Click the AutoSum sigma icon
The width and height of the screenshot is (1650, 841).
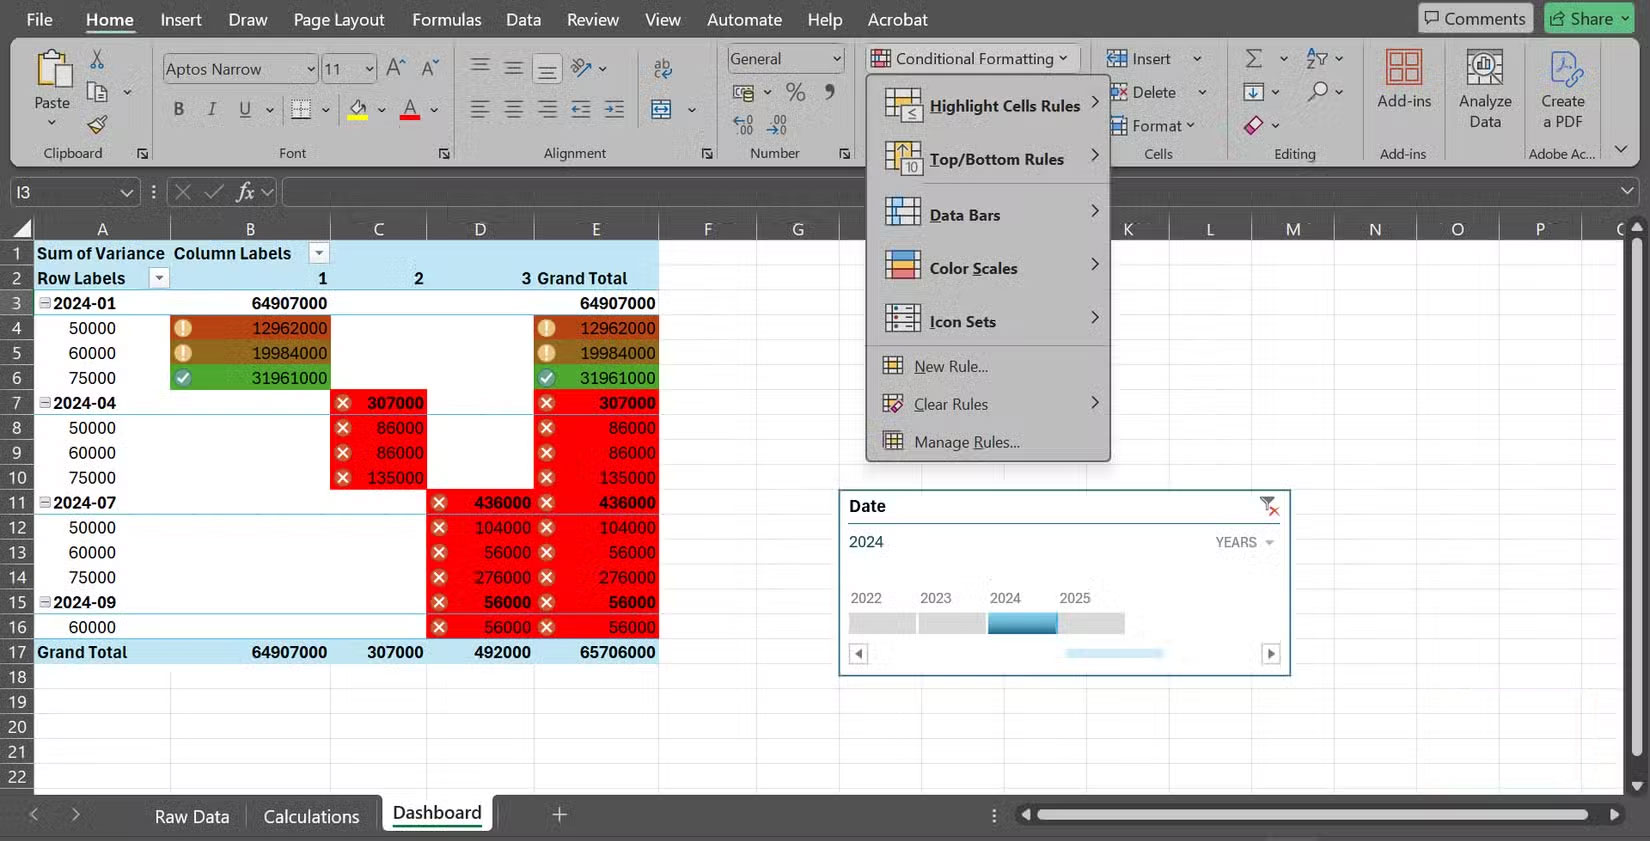tap(1254, 59)
